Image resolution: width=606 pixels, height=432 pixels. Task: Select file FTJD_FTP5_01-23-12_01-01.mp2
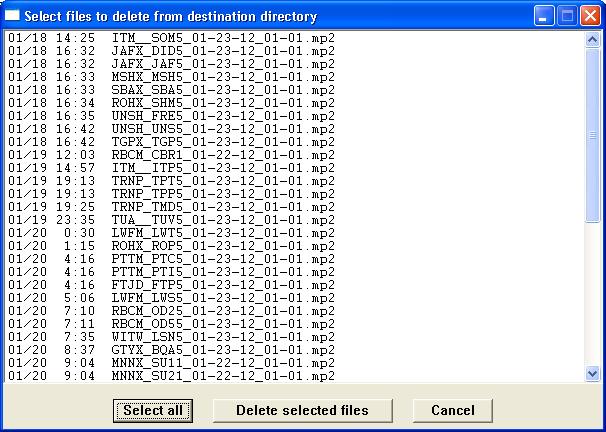click(296, 285)
